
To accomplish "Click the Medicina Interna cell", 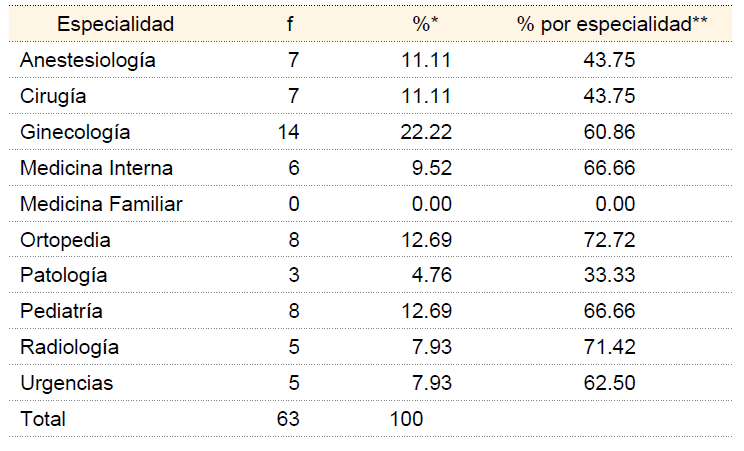I will coord(96,168).
